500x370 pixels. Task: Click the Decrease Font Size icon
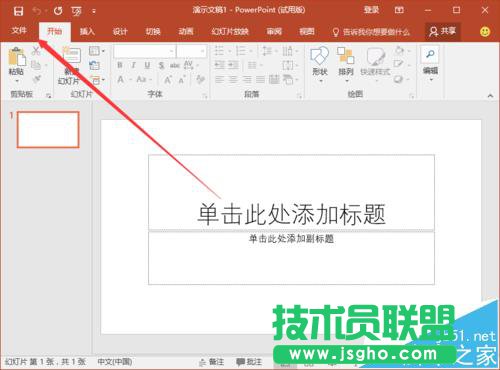pyautogui.click(x=182, y=80)
